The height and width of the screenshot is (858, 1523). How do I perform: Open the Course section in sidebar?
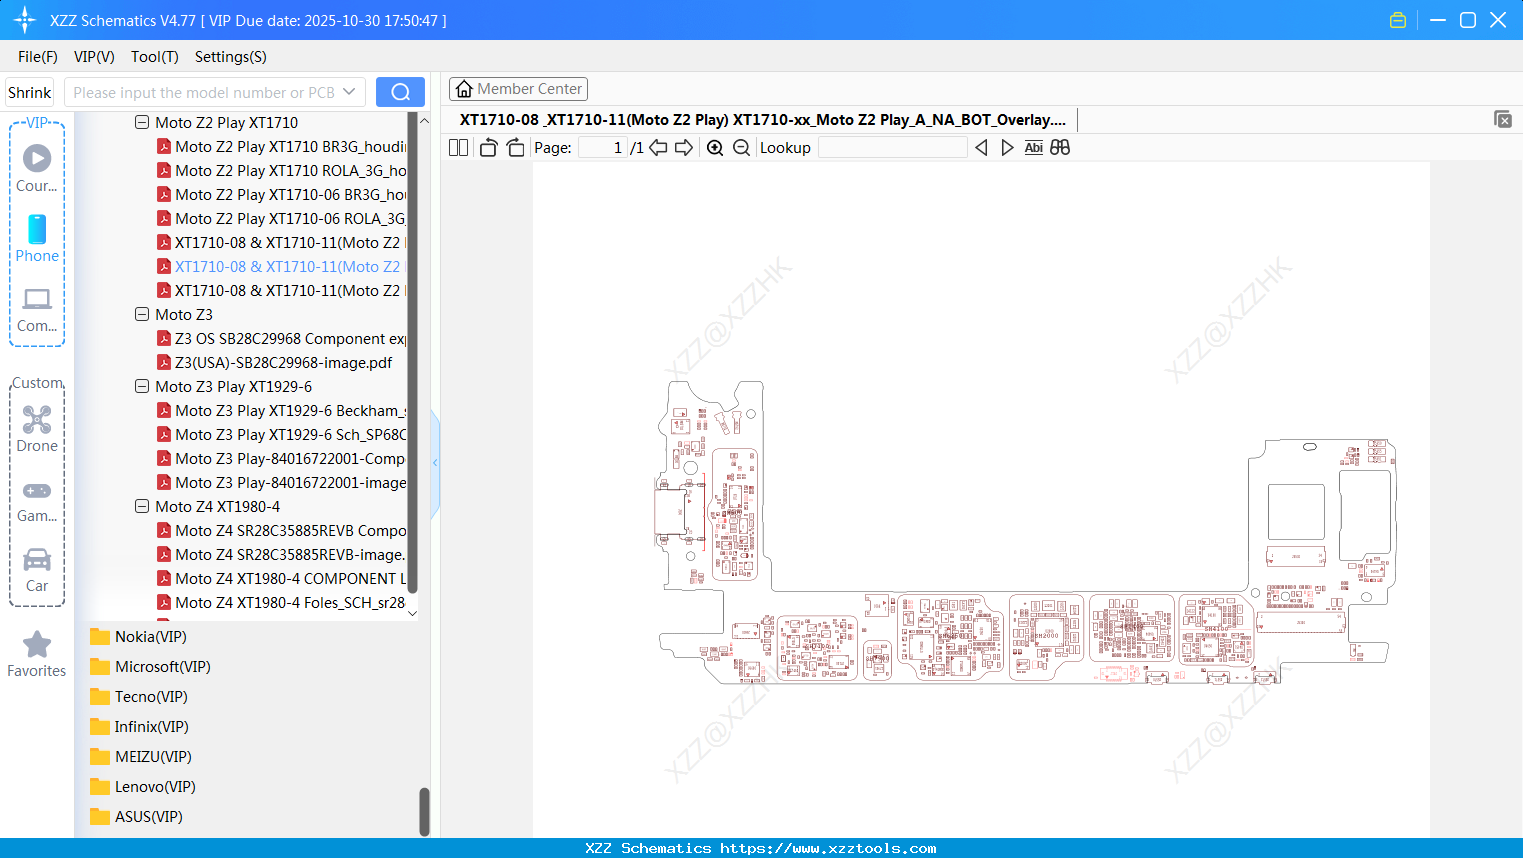tap(37, 167)
